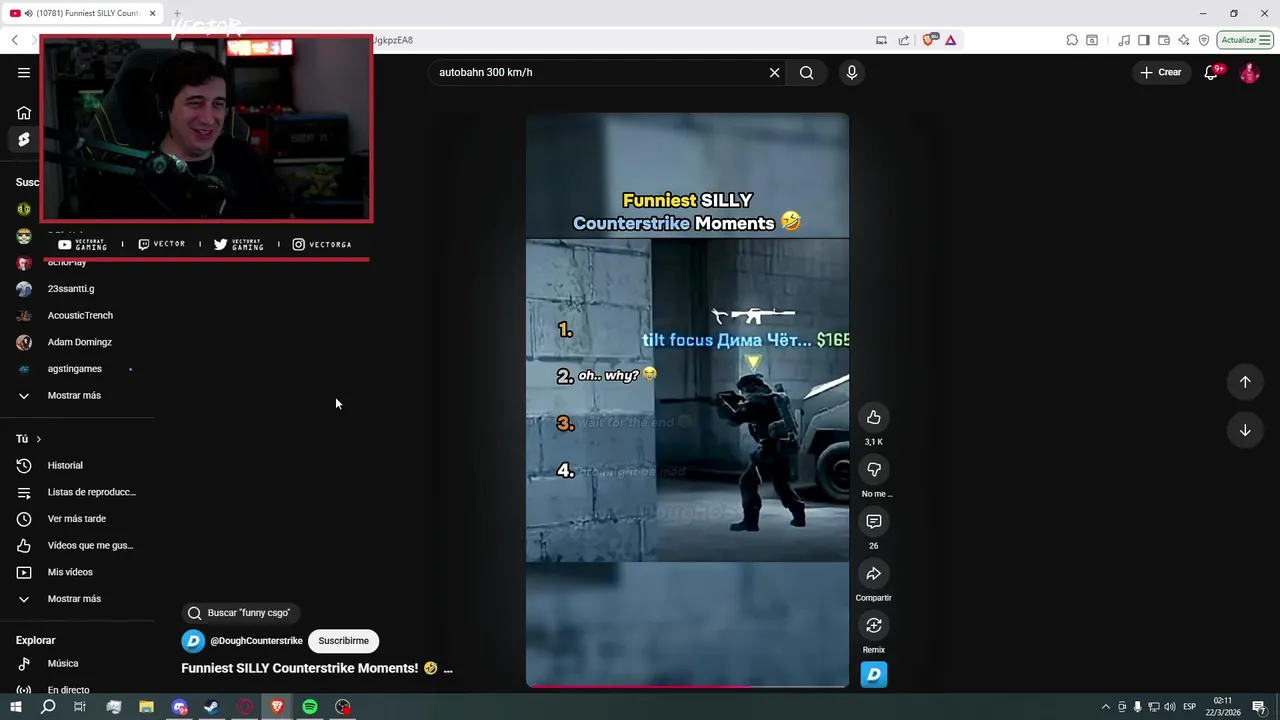
Task: Open Shorts from the sidebar icon
Action: click(24, 140)
